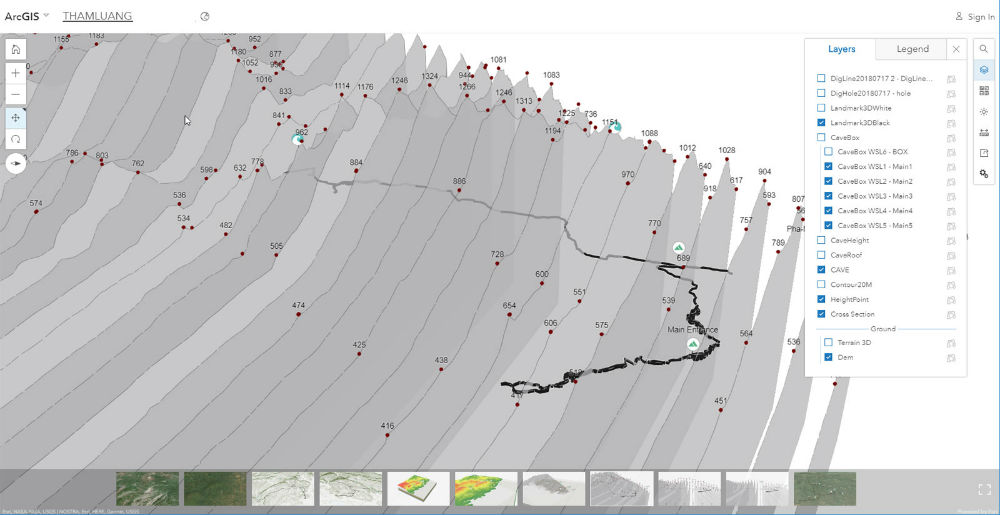Enter fullscreen with the expand icon
Viewport: 1000px width, 515px height.
[983, 489]
